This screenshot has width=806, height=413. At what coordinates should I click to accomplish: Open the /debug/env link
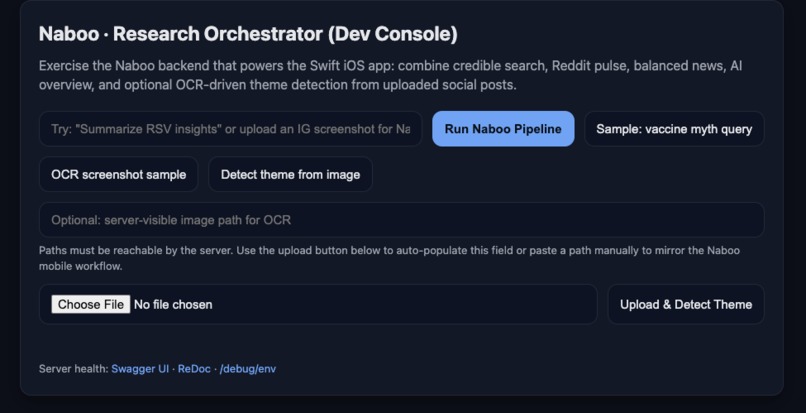(248, 369)
